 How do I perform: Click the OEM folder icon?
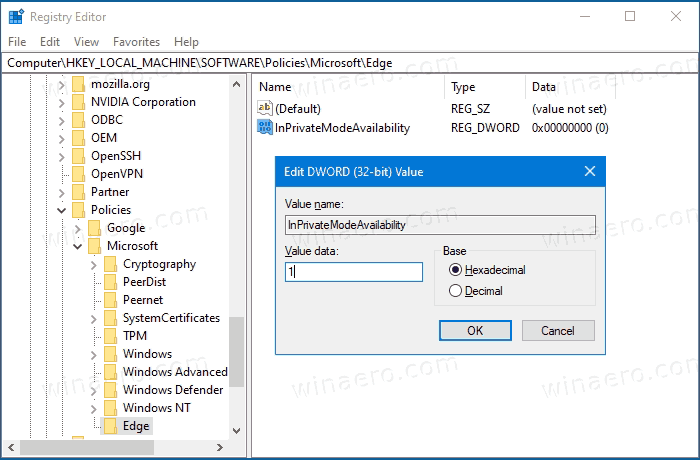79,138
